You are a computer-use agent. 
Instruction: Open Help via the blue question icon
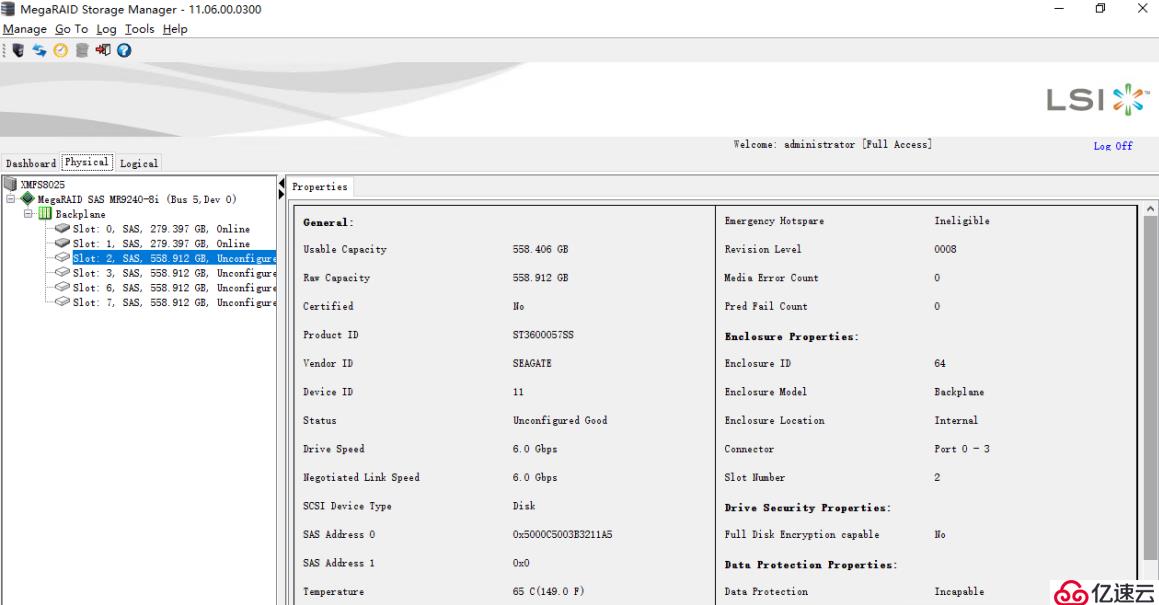(x=124, y=50)
